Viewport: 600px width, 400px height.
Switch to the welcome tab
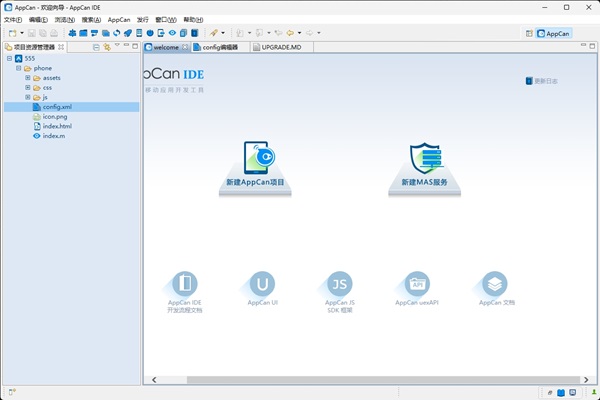pyautogui.click(x=166, y=47)
